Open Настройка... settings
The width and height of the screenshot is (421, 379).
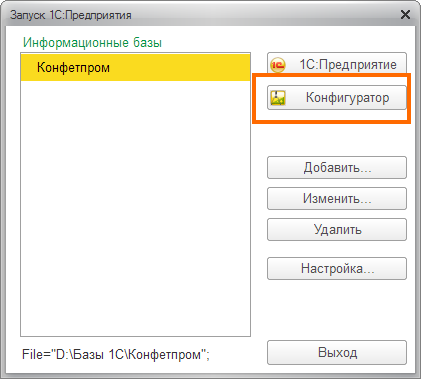point(337,268)
